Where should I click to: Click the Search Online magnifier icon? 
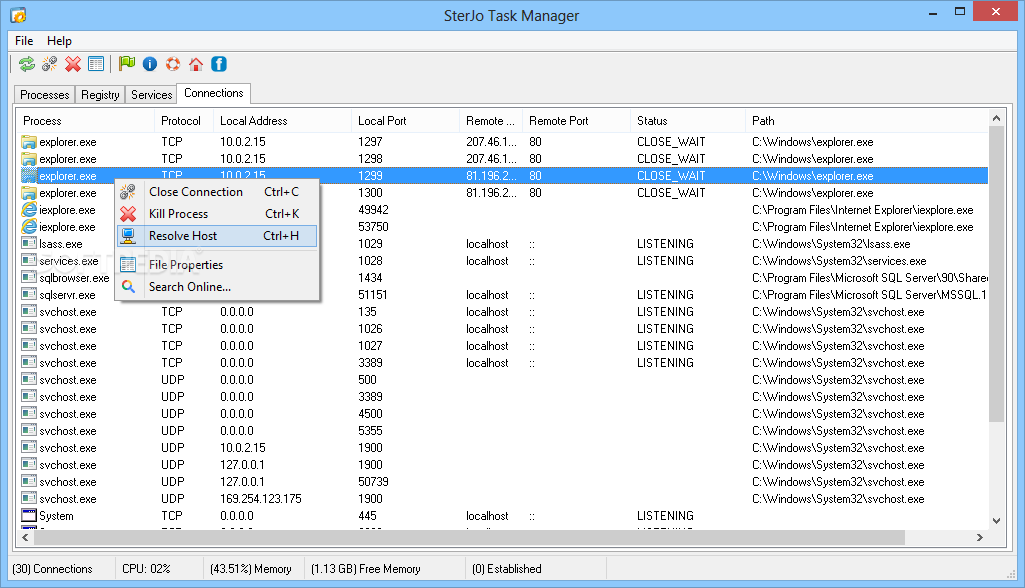[x=128, y=286]
